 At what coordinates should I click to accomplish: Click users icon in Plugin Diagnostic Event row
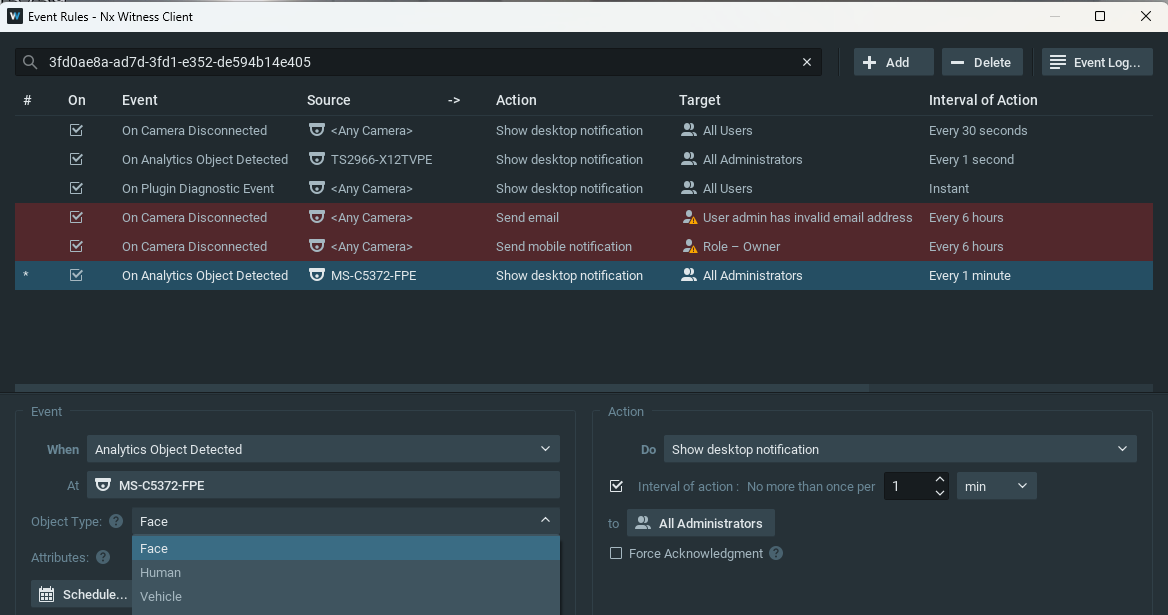click(688, 188)
